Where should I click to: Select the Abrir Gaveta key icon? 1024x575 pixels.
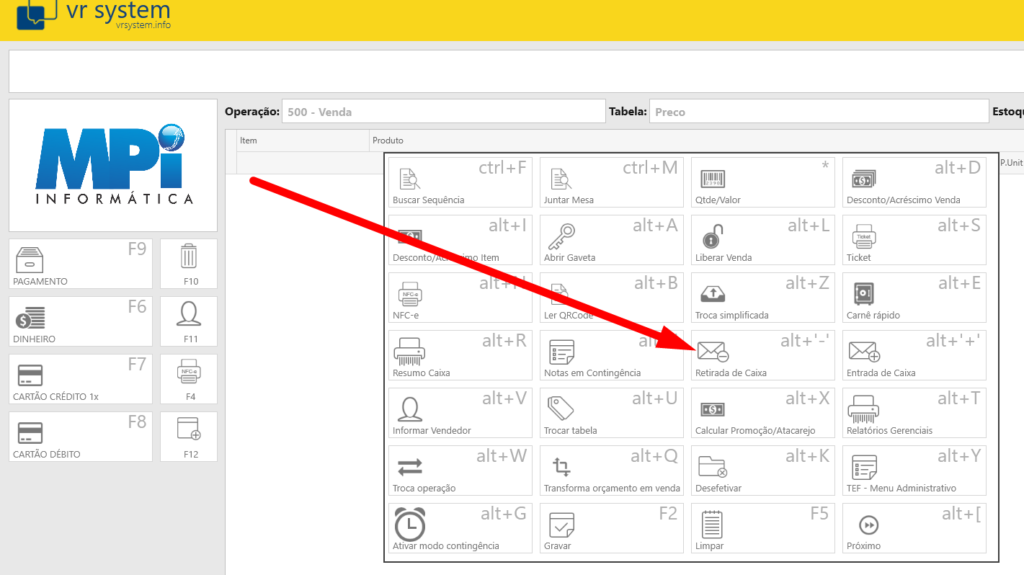(x=560, y=237)
